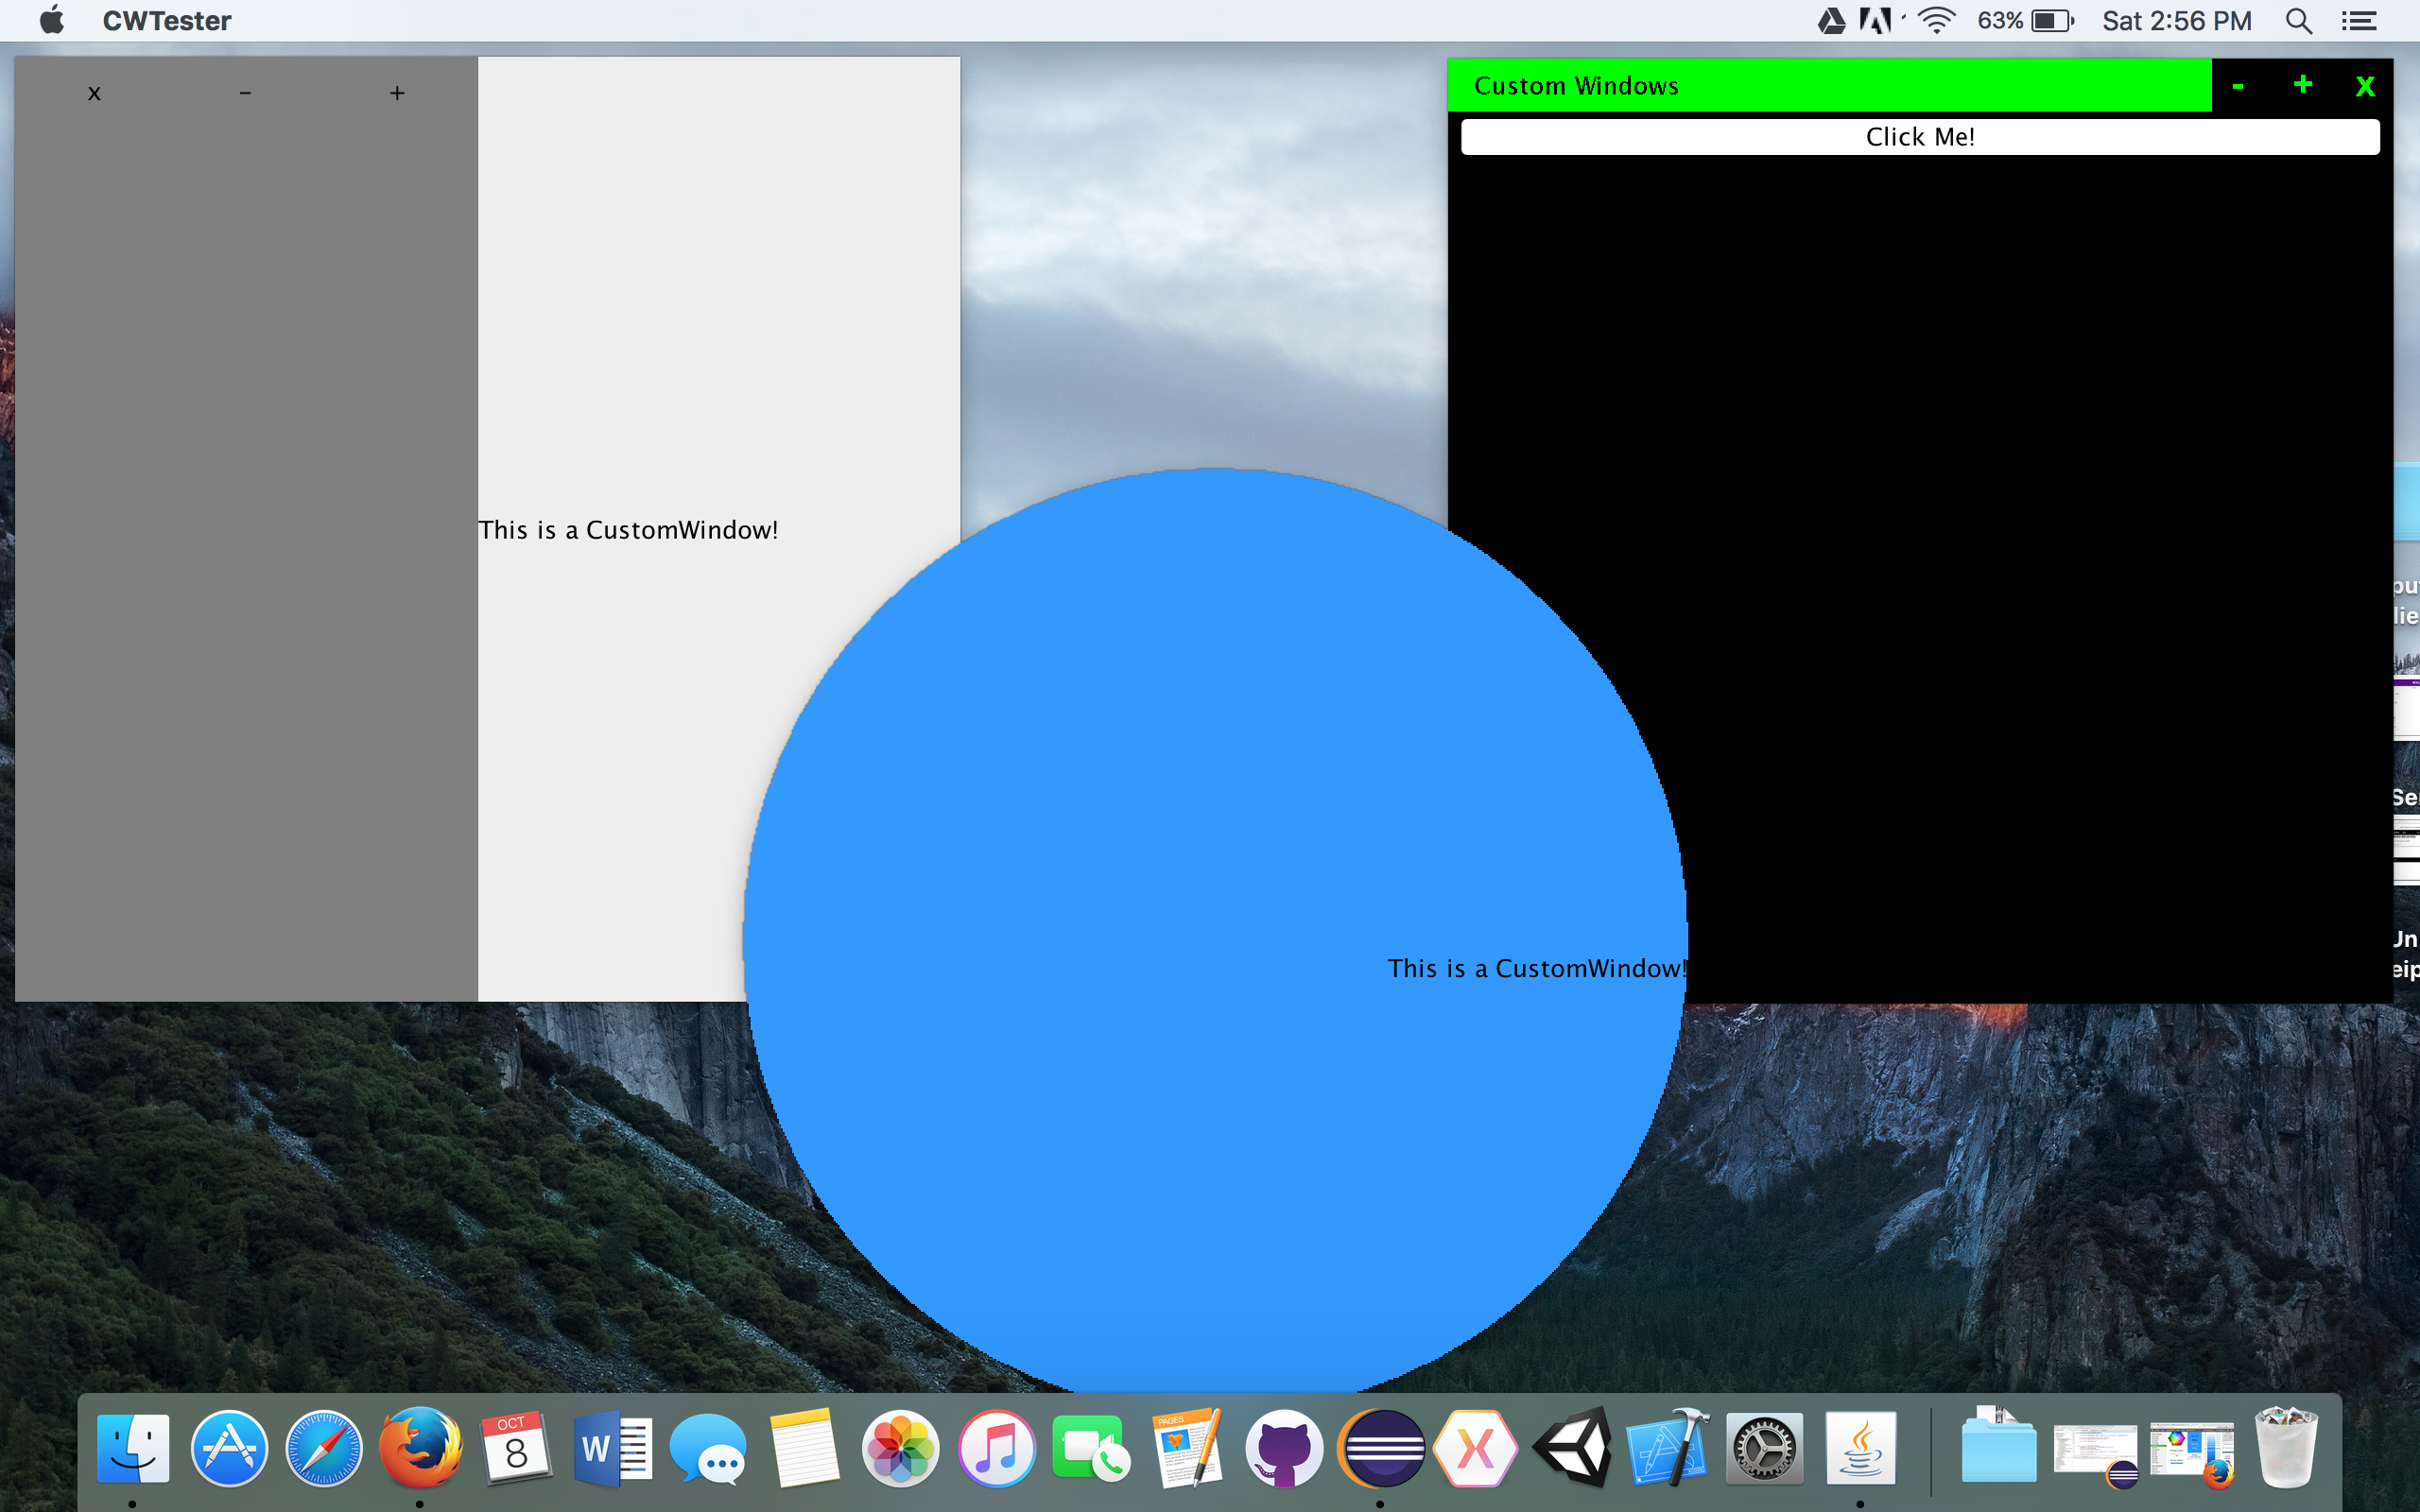Open GitHub Desktop in the dock
2420x1512 pixels.
(1284, 1448)
